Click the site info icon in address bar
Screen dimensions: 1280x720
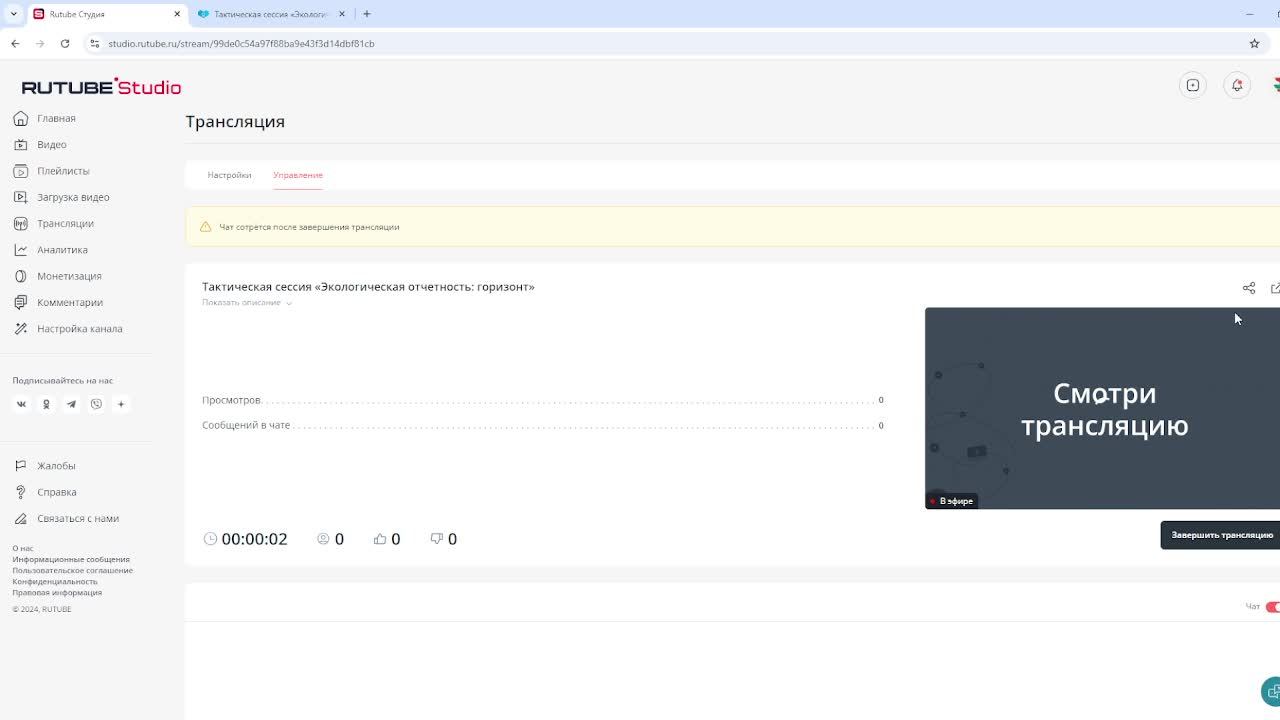94,44
